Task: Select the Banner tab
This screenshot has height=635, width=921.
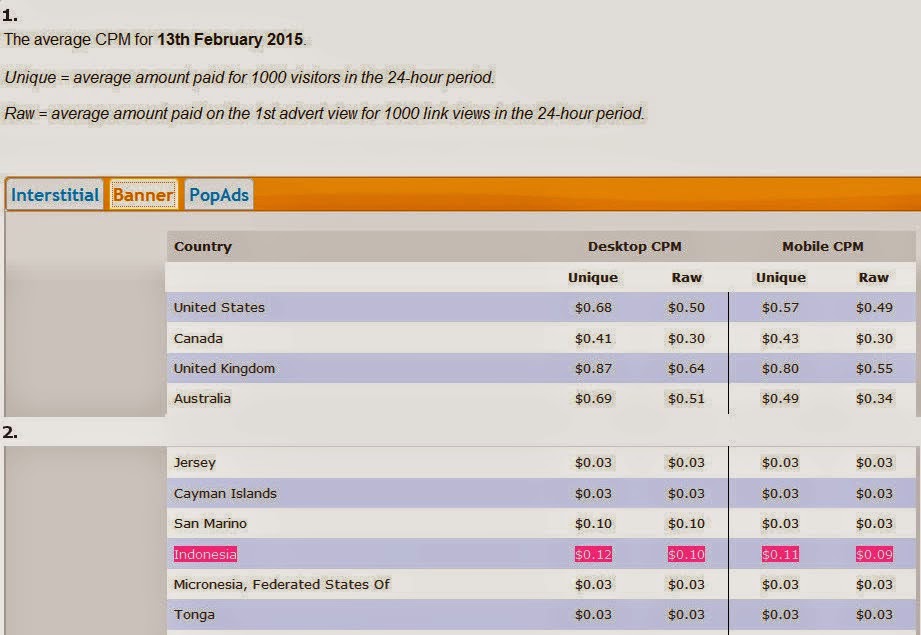Action: pyautogui.click(x=144, y=195)
